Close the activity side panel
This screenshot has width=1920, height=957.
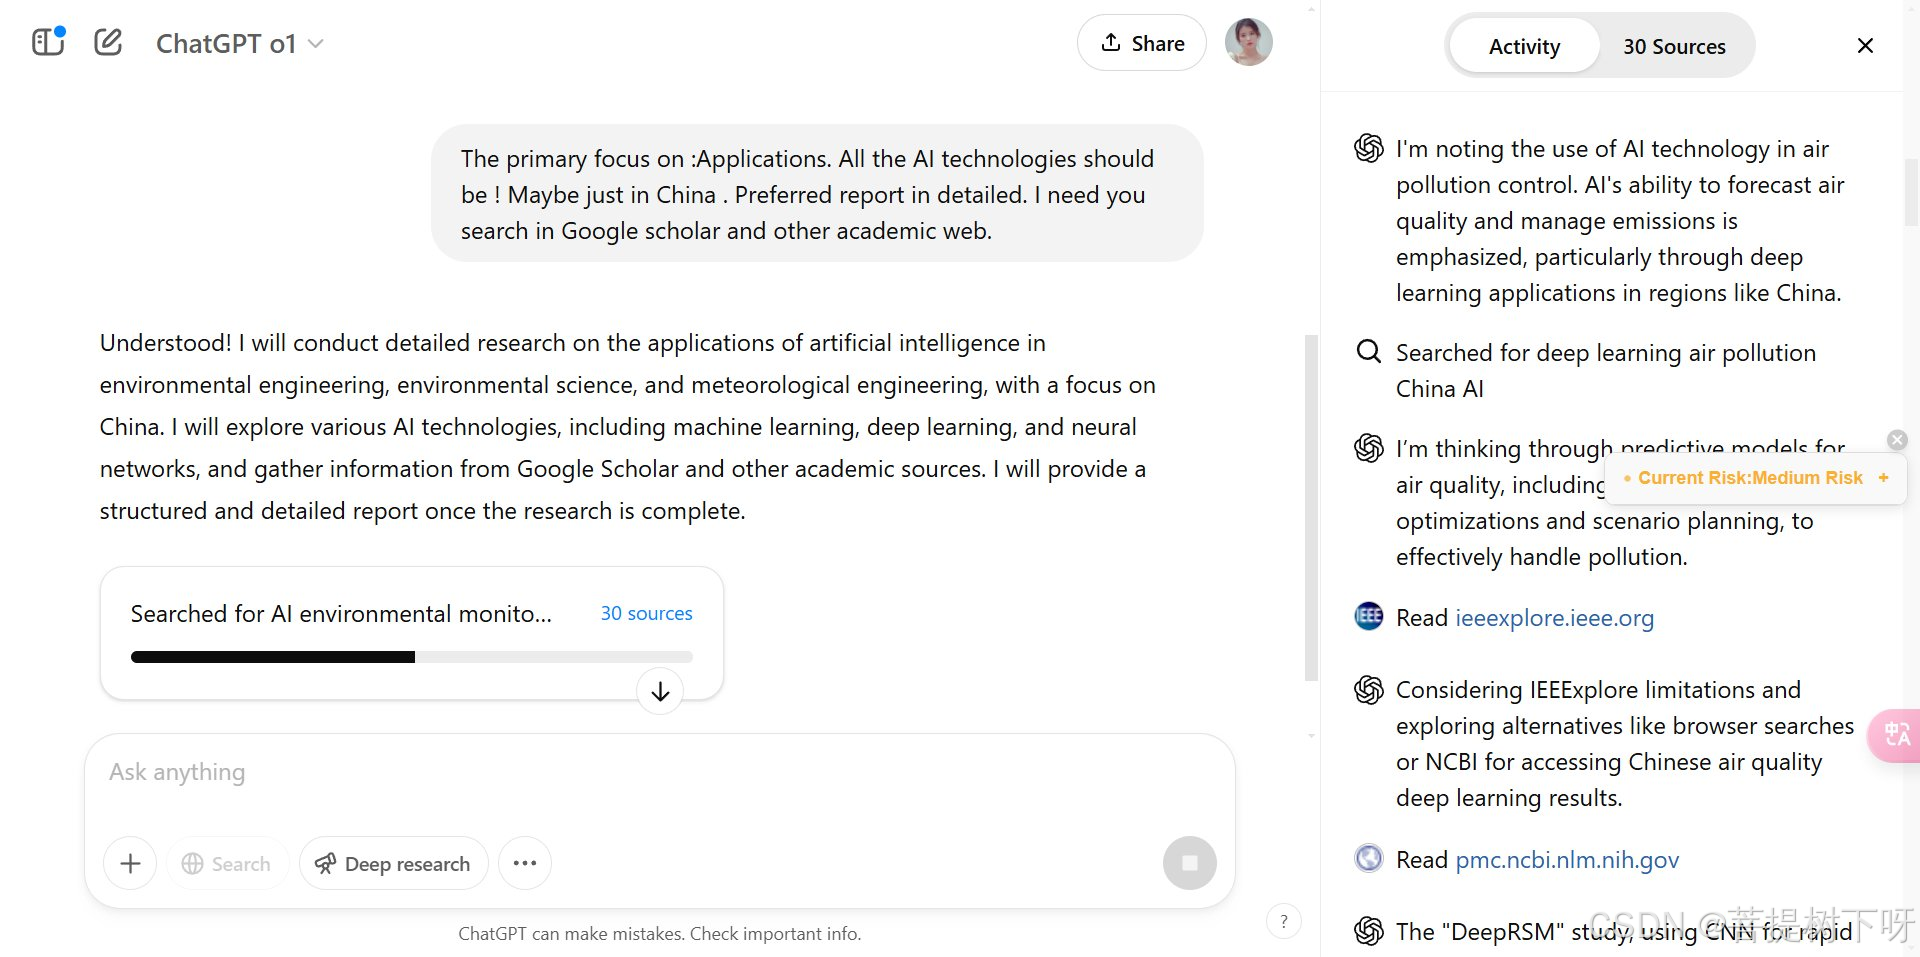click(x=1864, y=46)
